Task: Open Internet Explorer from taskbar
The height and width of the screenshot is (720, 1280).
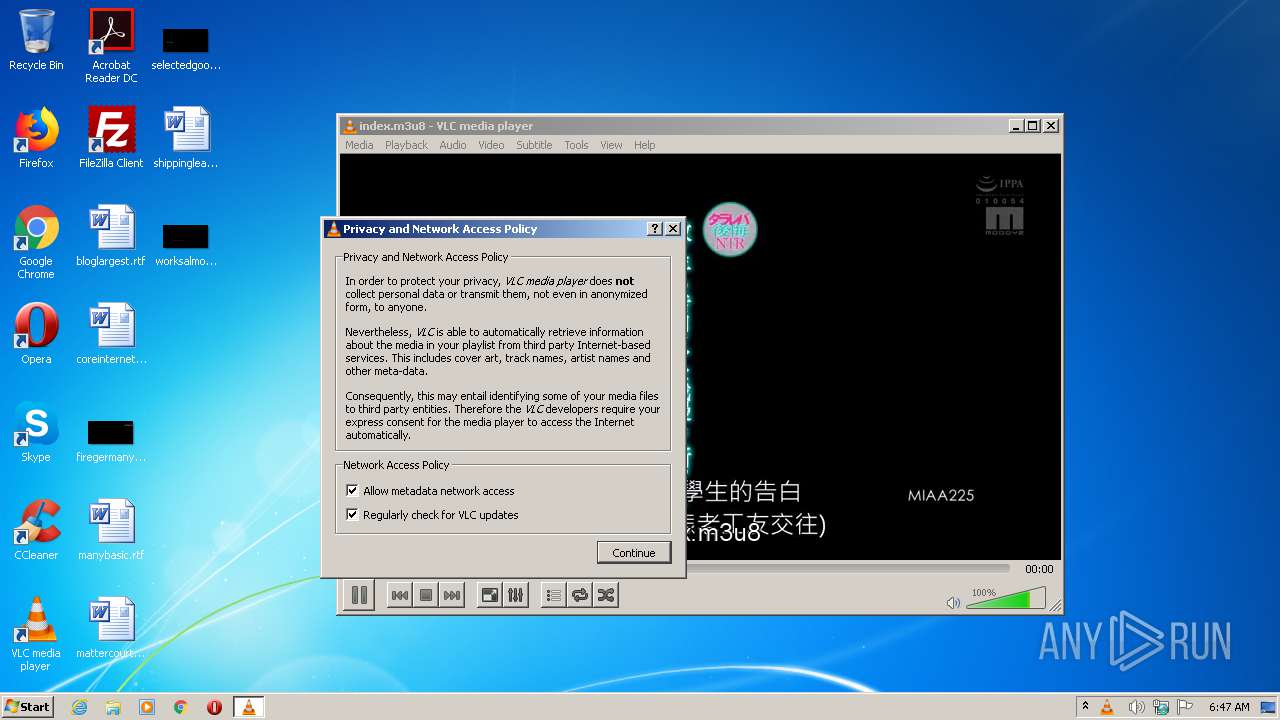Action: pos(80,707)
